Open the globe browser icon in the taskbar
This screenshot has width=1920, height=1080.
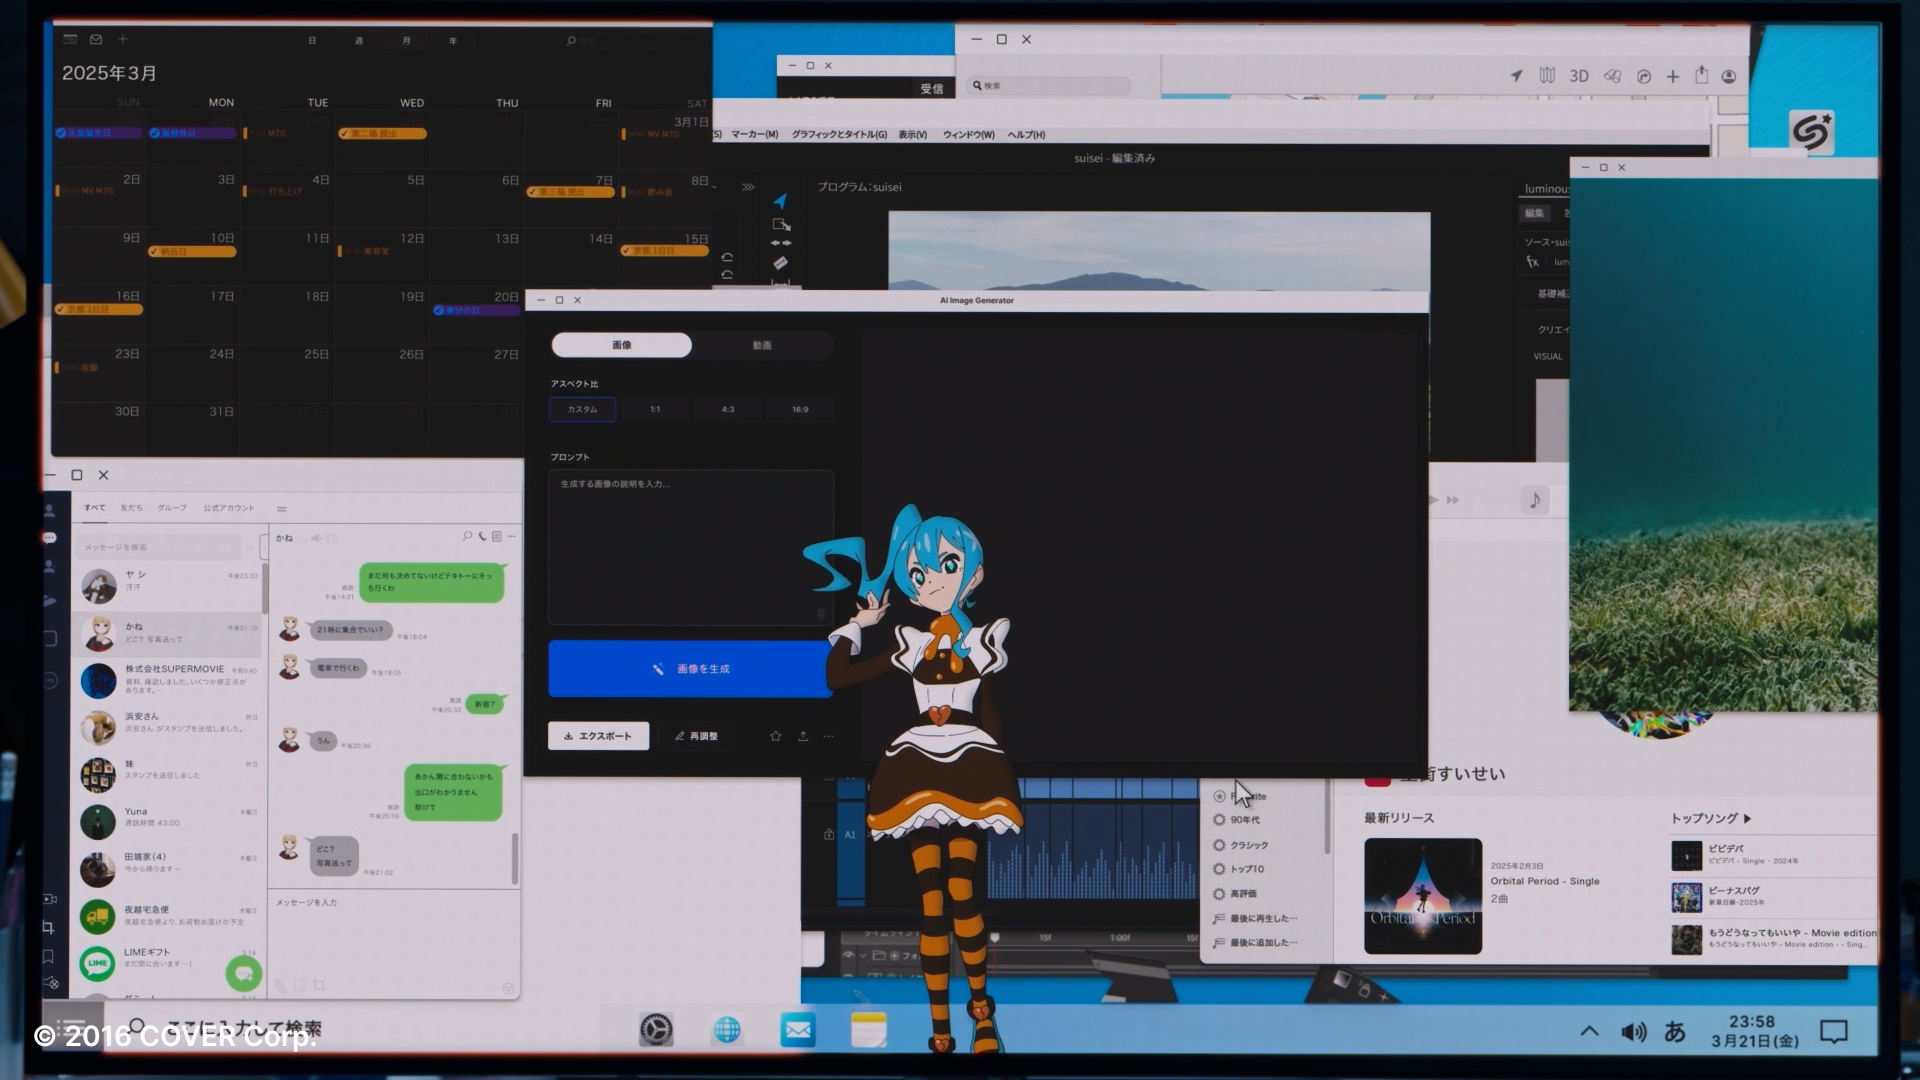click(727, 1030)
